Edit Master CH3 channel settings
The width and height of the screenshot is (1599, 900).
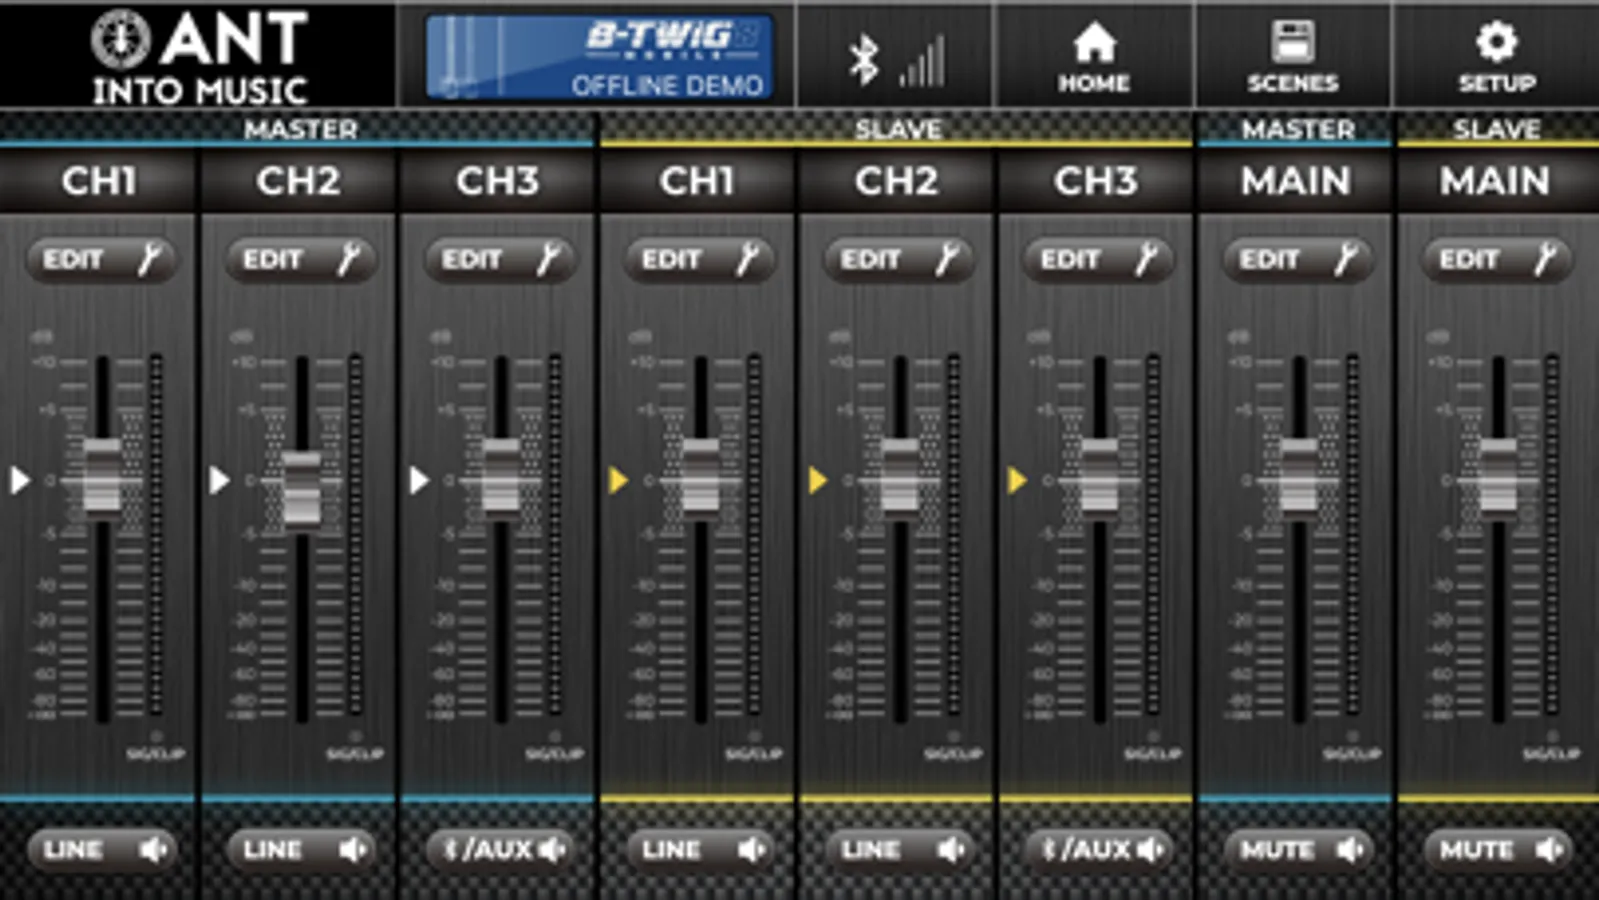coord(500,260)
